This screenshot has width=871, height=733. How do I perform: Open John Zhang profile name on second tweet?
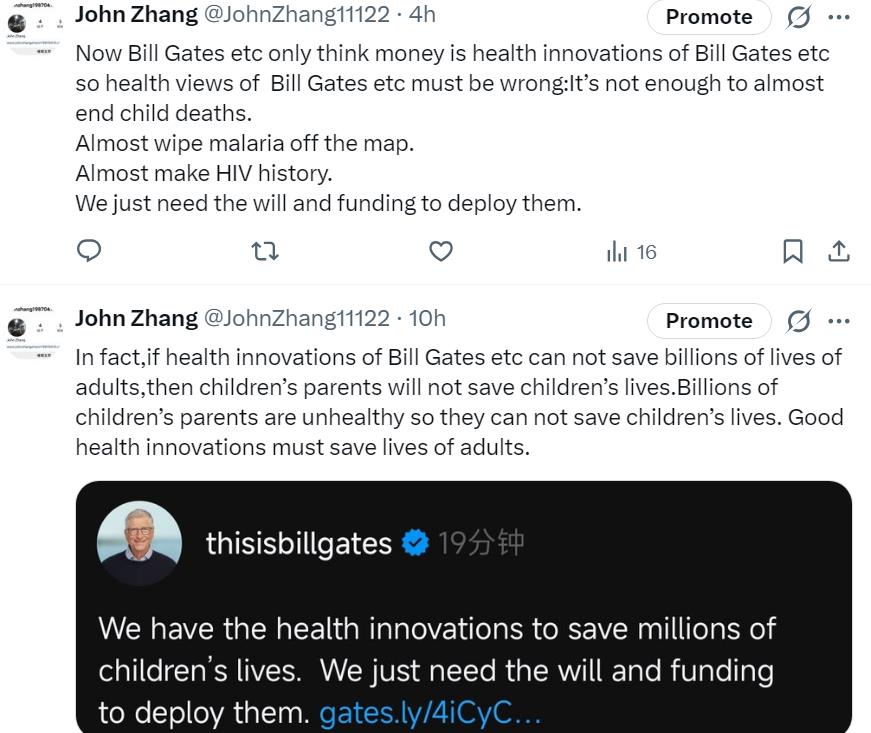[x=136, y=318]
